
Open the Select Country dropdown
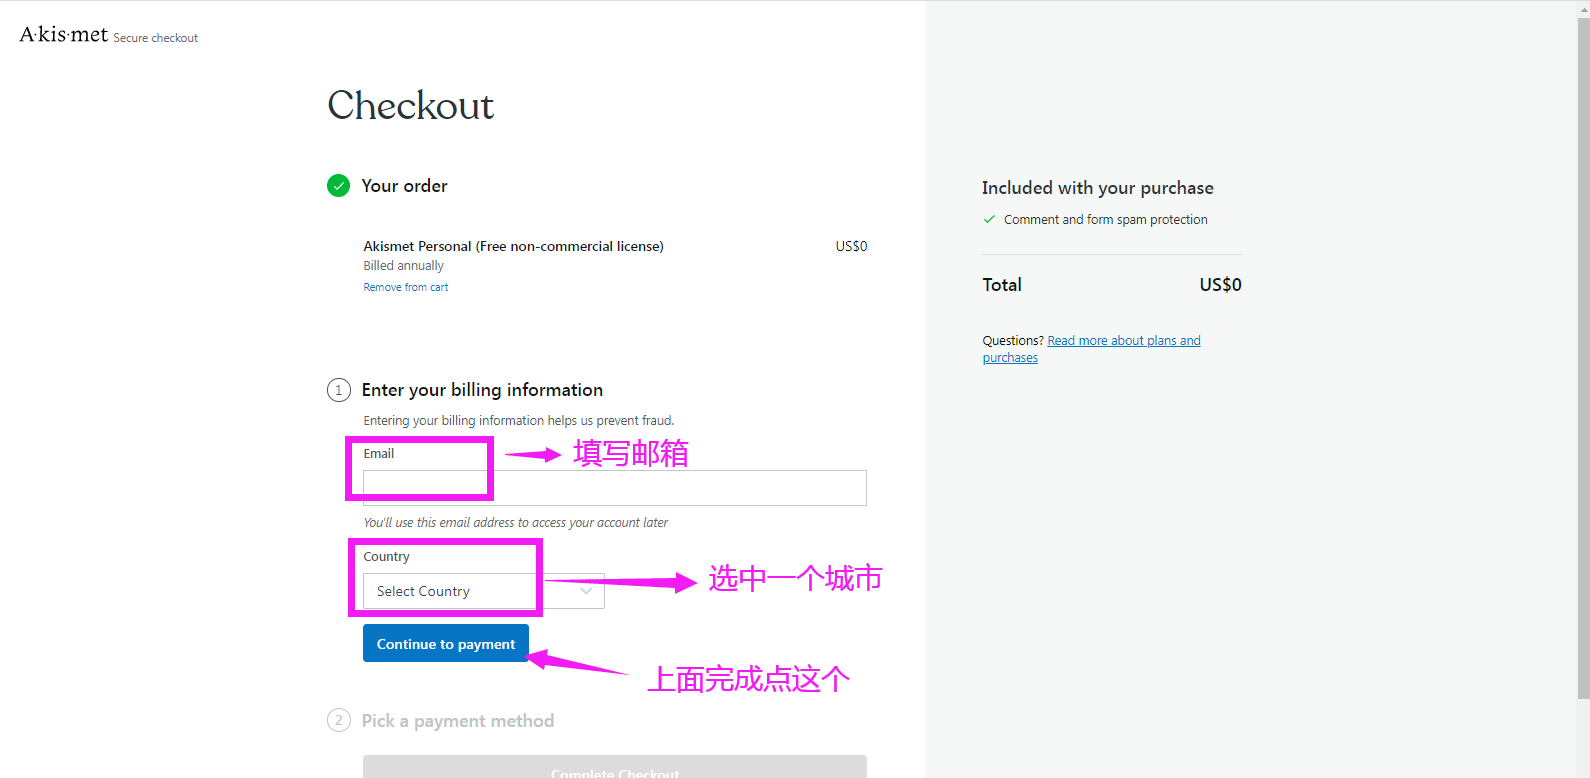click(484, 591)
